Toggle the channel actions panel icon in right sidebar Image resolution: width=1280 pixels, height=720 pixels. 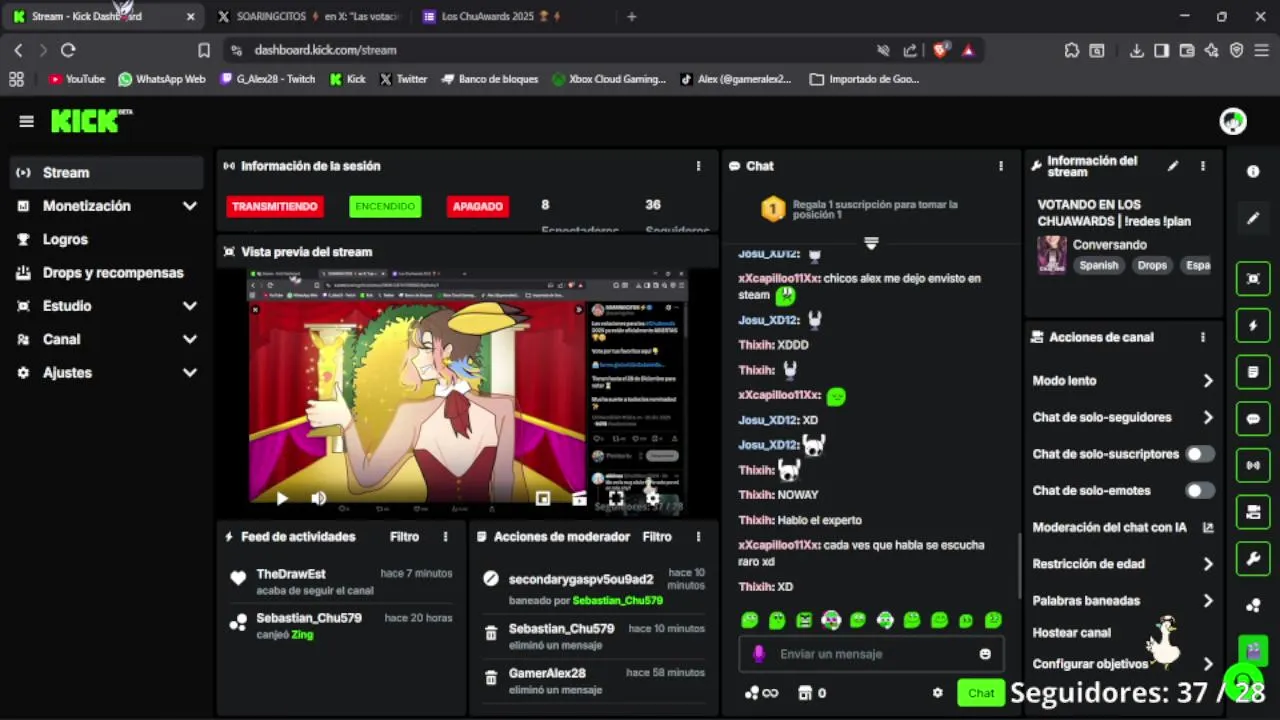tap(1253, 512)
